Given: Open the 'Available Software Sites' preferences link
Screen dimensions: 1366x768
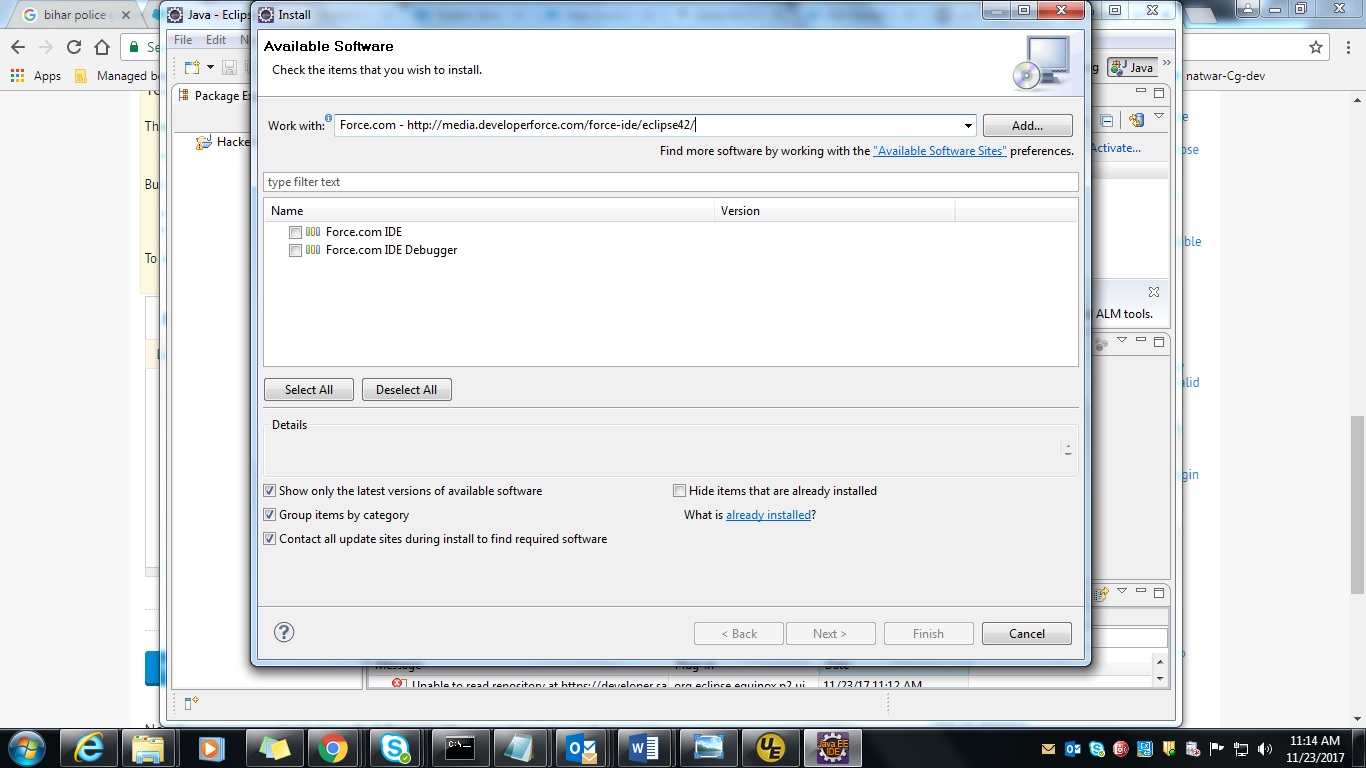Looking at the screenshot, I should click(x=938, y=150).
